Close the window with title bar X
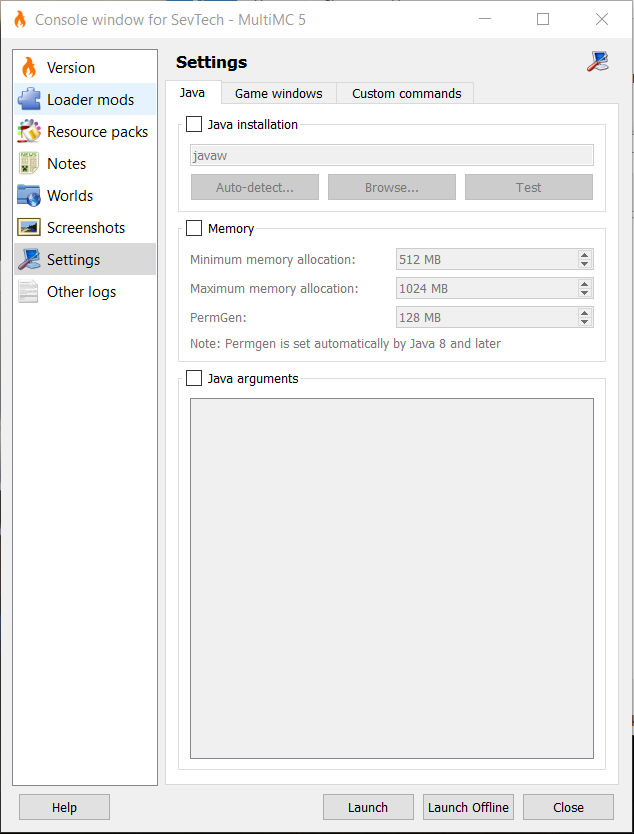This screenshot has height=834, width=634. point(602,19)
